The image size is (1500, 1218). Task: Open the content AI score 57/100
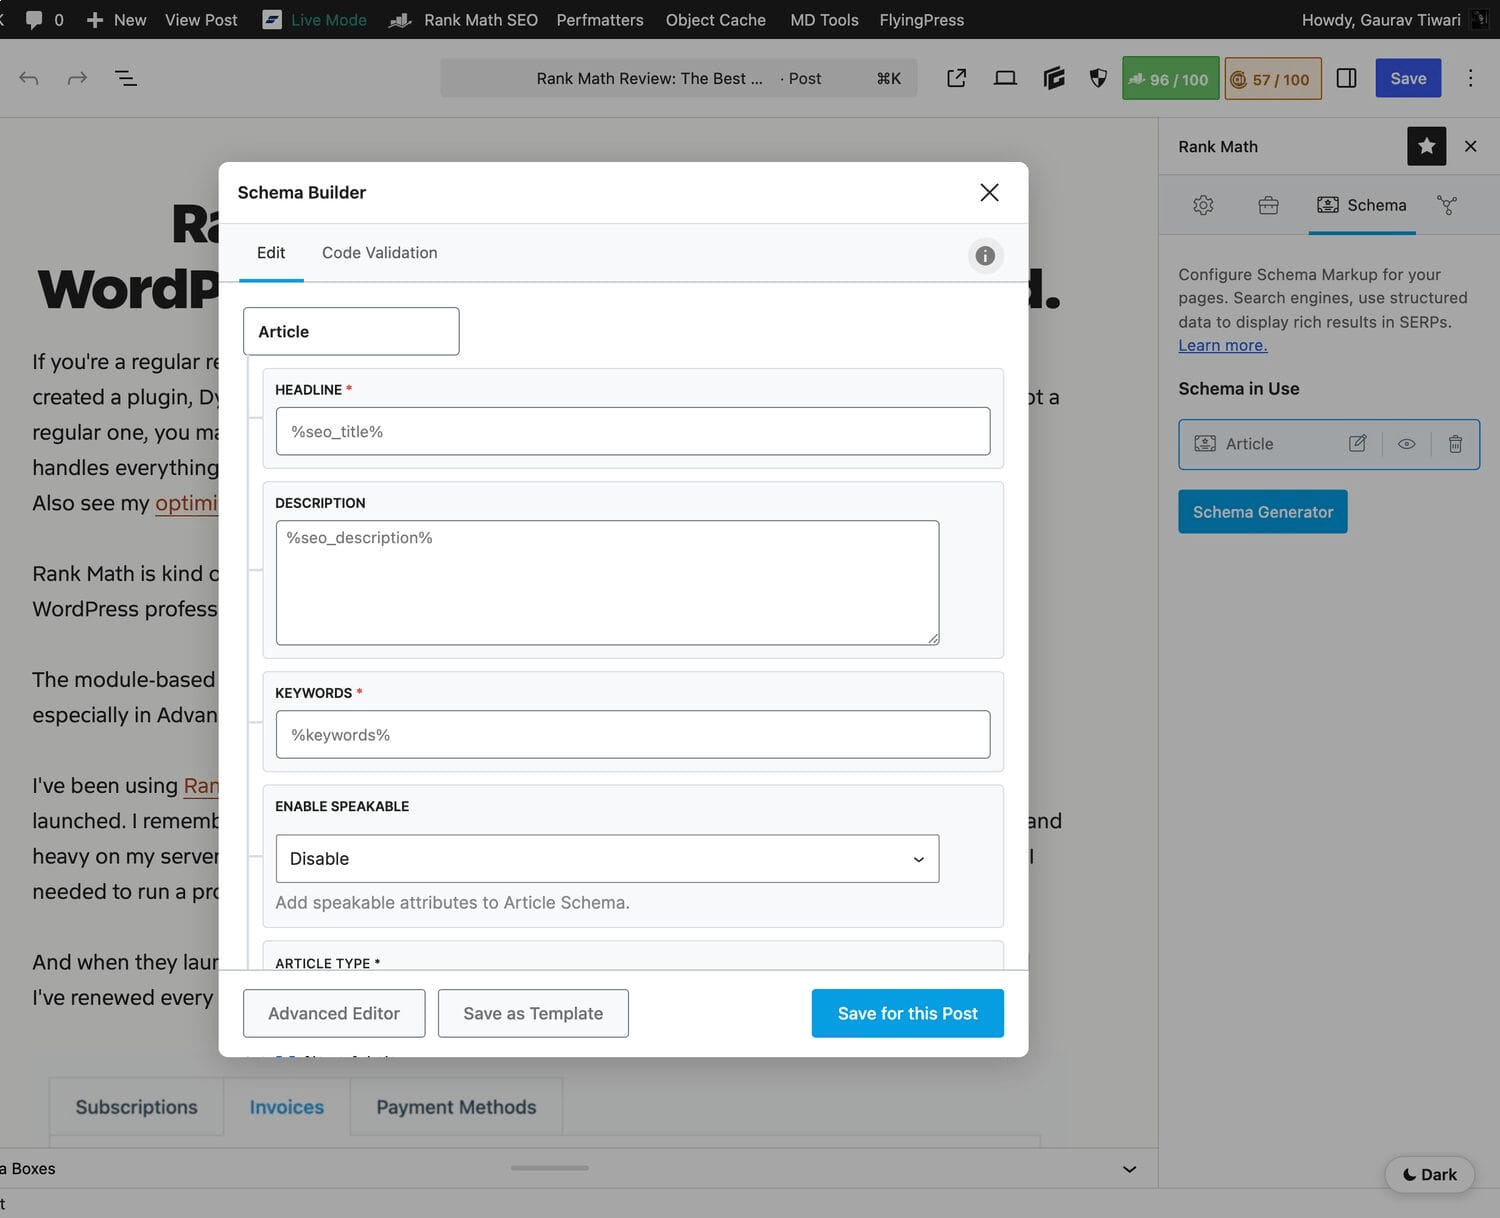(1272, 79)
